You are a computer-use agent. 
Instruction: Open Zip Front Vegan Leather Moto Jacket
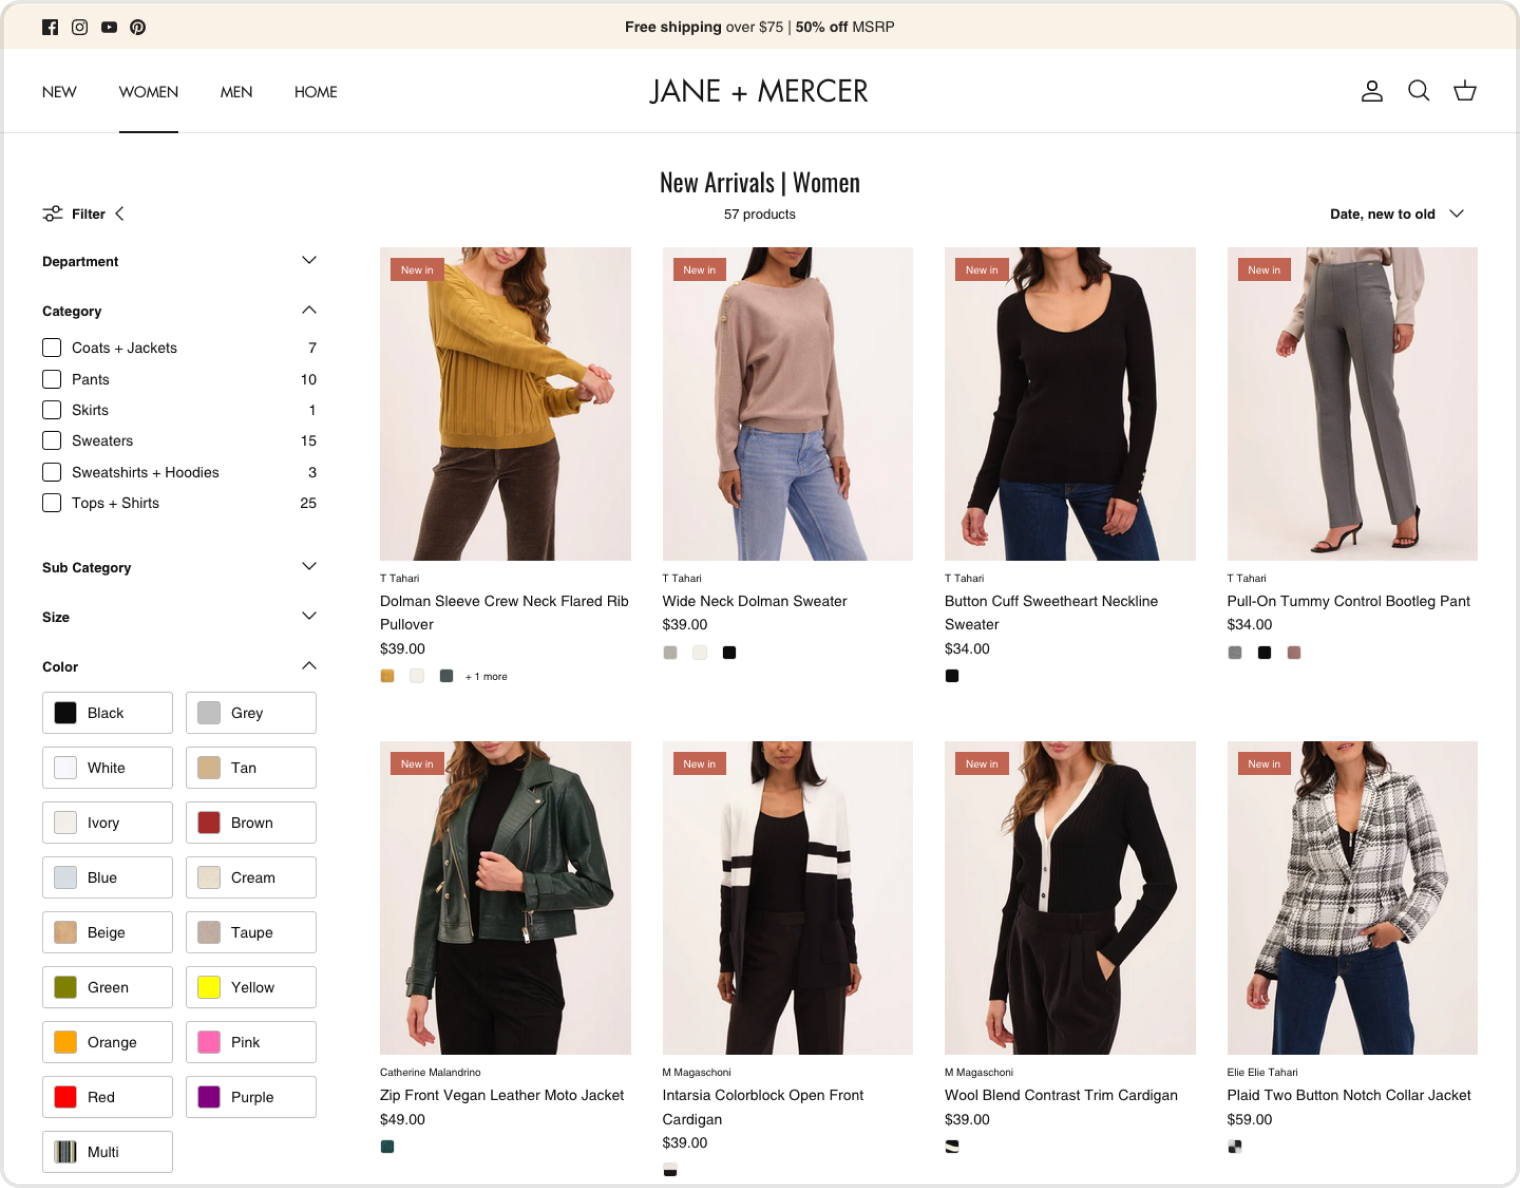[502, 1095]
